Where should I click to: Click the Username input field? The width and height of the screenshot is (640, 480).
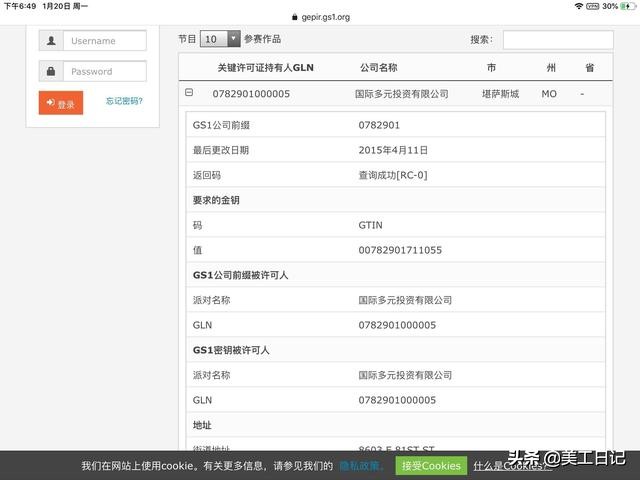pyautogui.click(x=105, y=41)
